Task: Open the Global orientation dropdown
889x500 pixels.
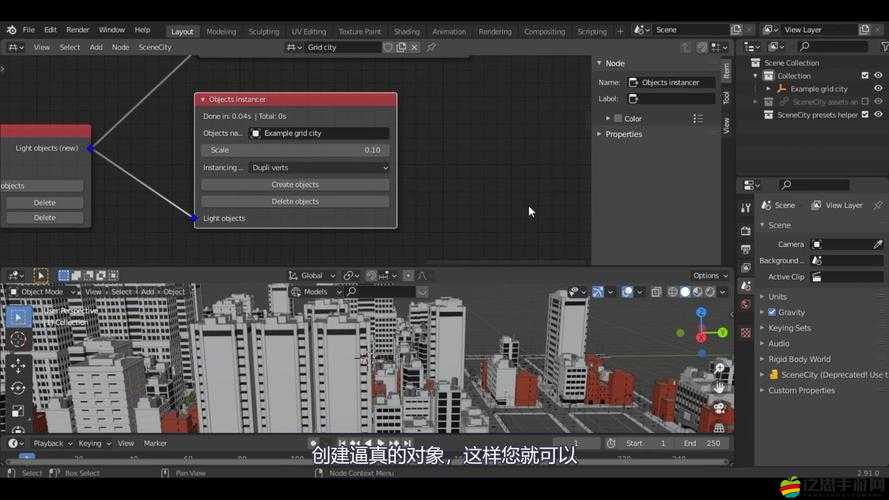Action: click(312, 276)
